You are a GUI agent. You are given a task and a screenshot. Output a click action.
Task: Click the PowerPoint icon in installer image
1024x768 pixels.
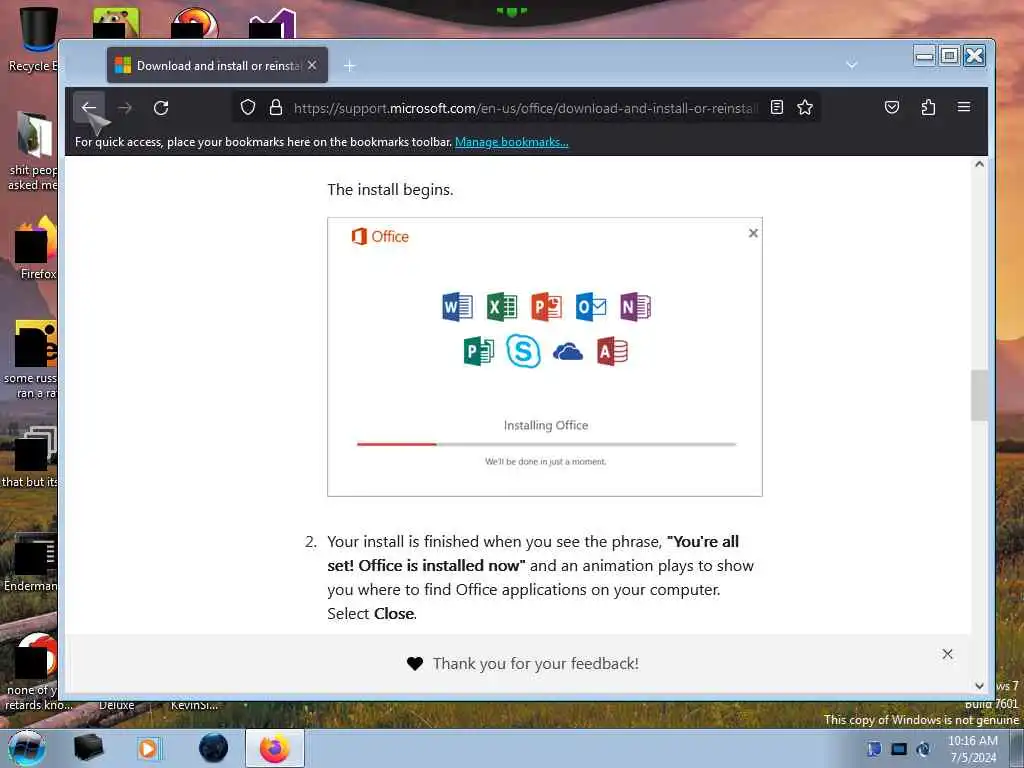tap(546, 307)
